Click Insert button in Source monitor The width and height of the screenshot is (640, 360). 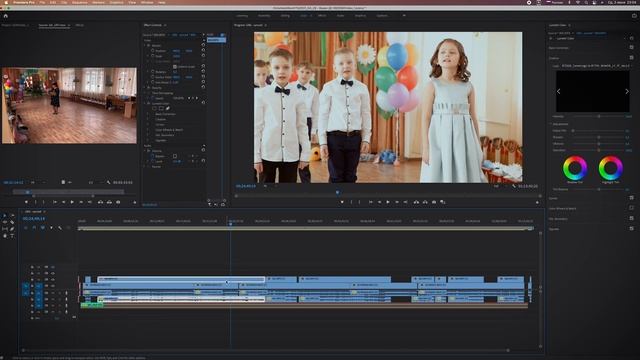pyautogui.click(x=100, y=202)
